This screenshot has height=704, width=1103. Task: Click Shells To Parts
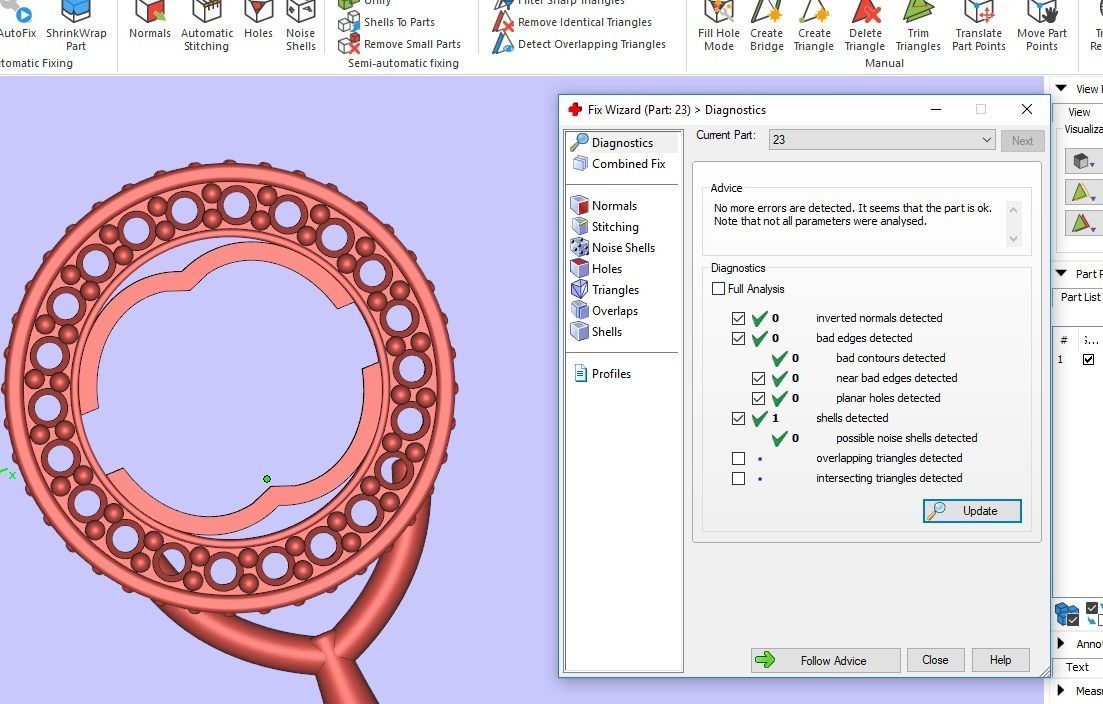[387, 23]
